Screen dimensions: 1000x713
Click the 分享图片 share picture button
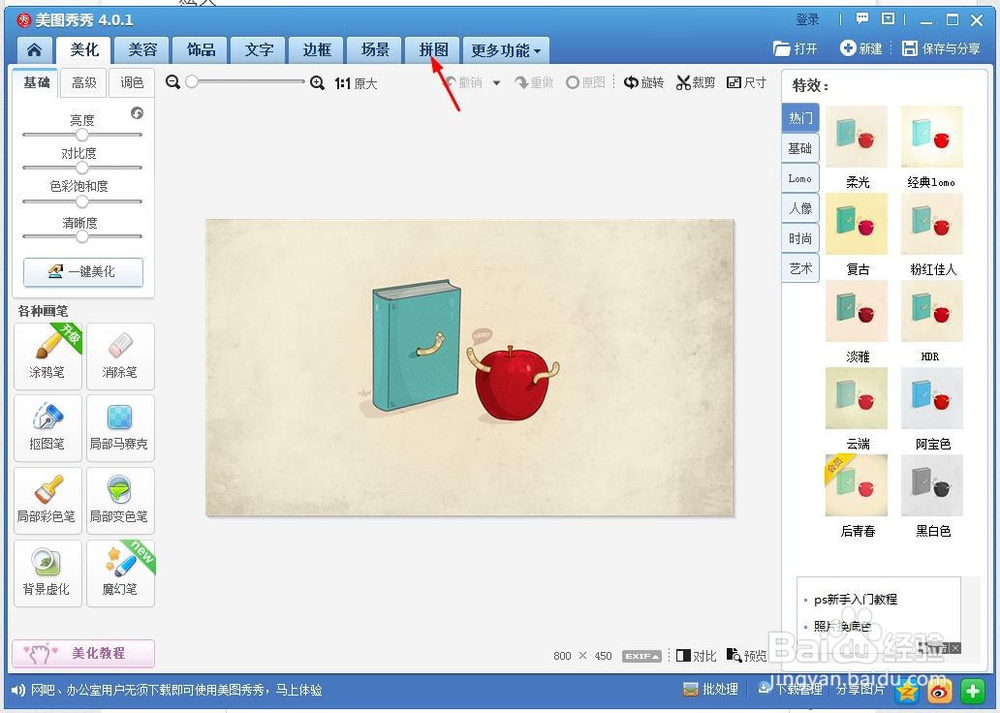coord(860,689)
